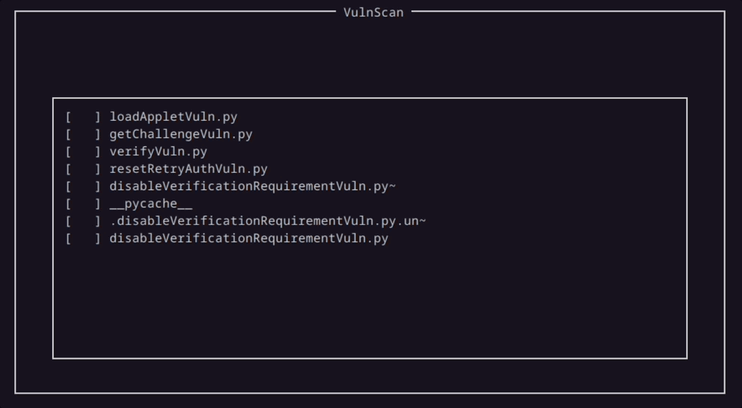Select the final disableVerificationRequirementVuln.py file name
The image size is (742, 408).
248,238
